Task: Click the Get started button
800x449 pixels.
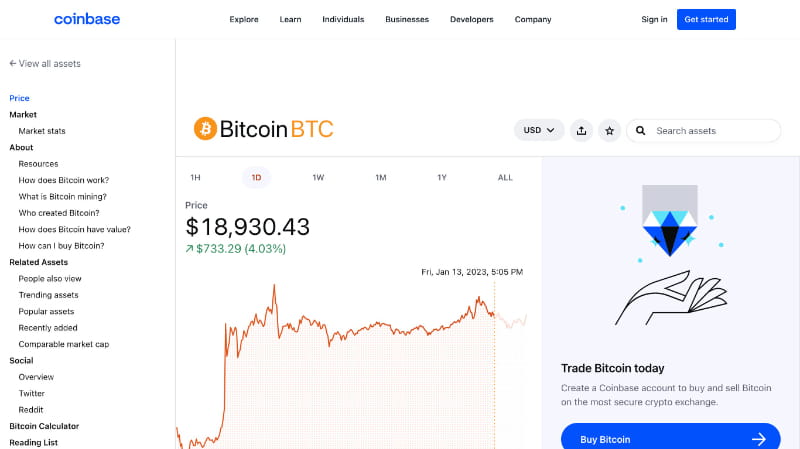Action: coord(706,19)
